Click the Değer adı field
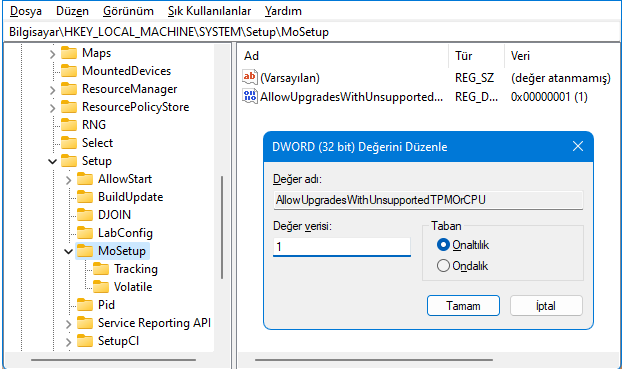Image resolution: width=622 pixels, height=369 pixels. (x=428, y=200)
